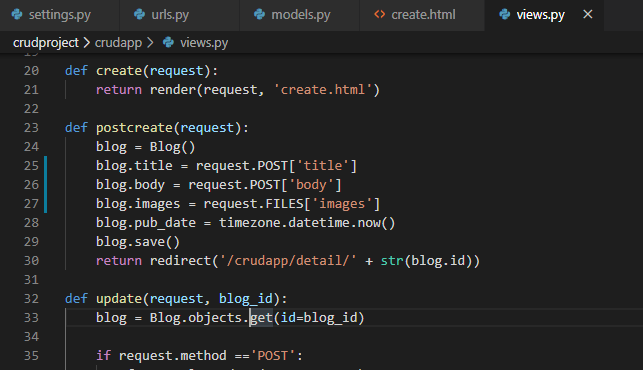Click the Python icon on models.py tab
Viewport: 643px width, 370px height.
click(259, 14)
